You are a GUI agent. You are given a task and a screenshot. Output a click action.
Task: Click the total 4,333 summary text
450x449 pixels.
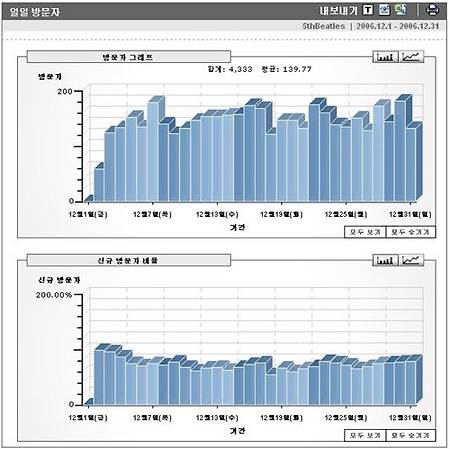(230, 69)
